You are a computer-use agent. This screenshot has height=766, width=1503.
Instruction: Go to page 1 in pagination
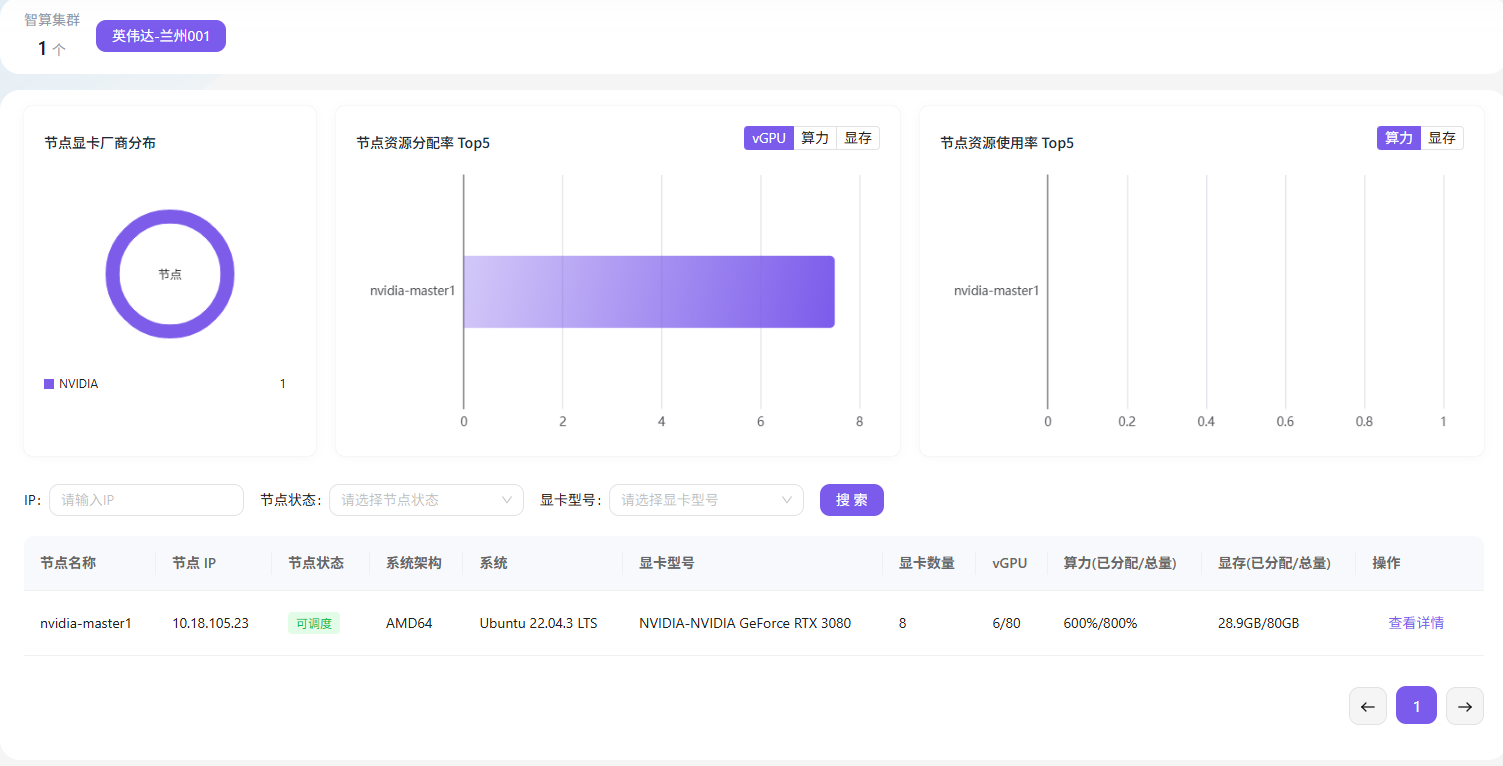click(x=1416, y=706)
